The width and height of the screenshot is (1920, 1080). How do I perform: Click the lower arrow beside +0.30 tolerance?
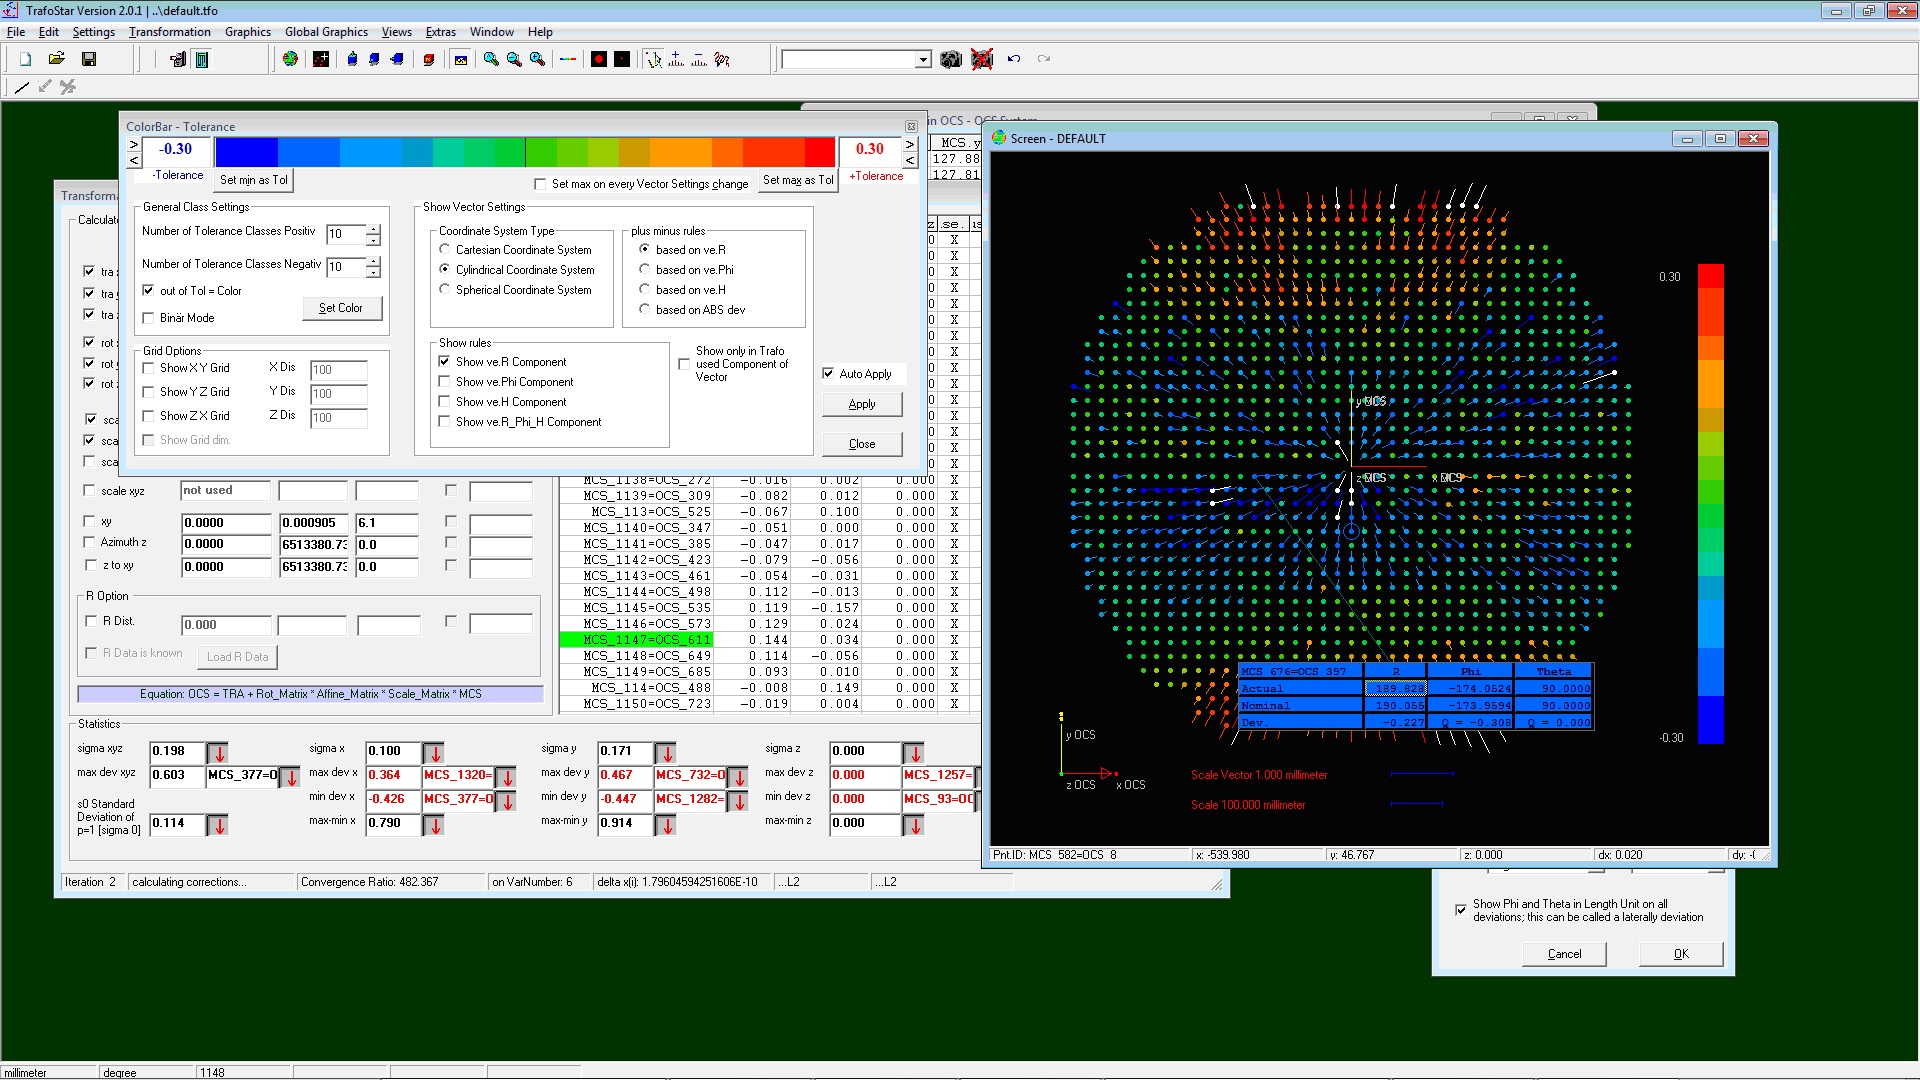coord(910,160)
